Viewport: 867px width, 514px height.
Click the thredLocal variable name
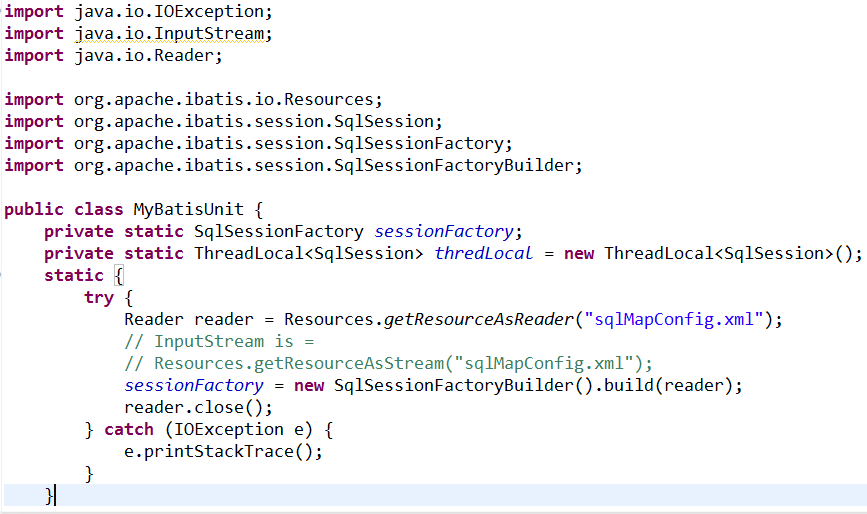pos(483,253)
